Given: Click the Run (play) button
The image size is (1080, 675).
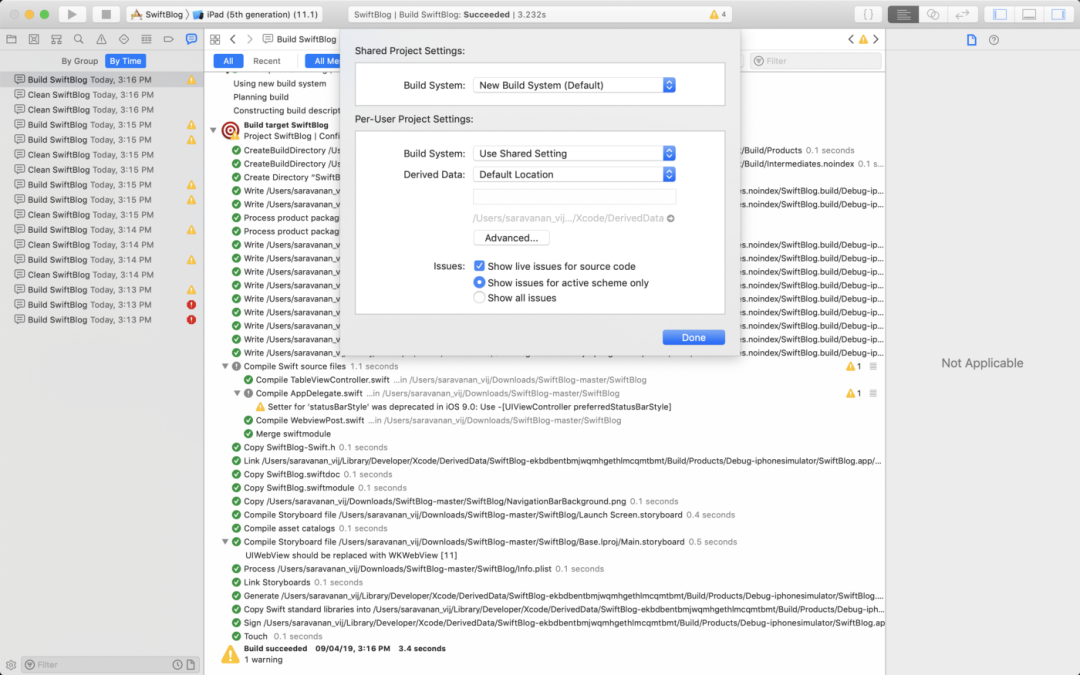Looking at the screenshot, I should tap(72, 14).
